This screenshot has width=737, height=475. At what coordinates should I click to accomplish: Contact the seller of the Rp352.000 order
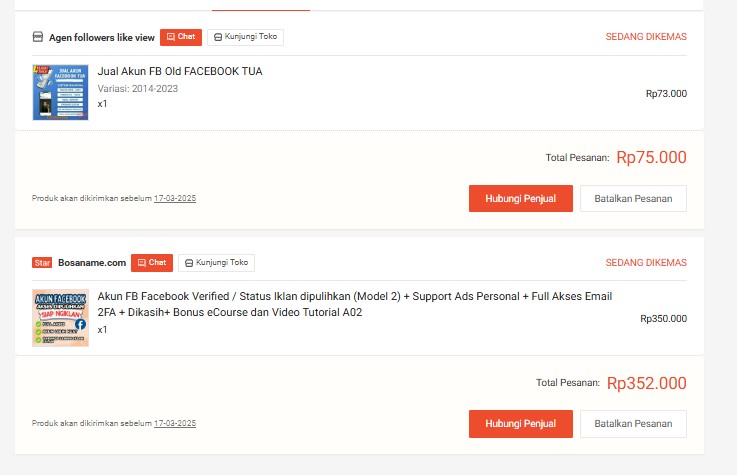point(520,424)
